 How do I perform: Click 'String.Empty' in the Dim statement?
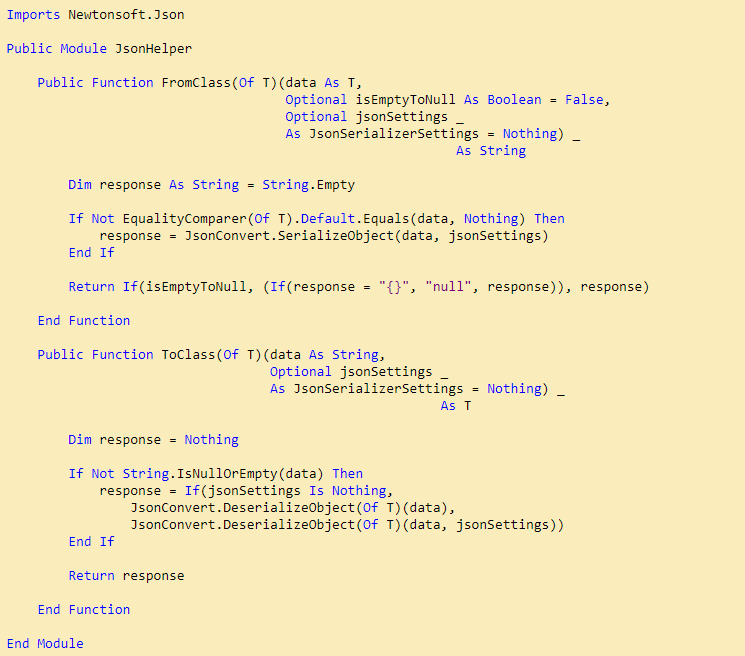coord(308,185)
